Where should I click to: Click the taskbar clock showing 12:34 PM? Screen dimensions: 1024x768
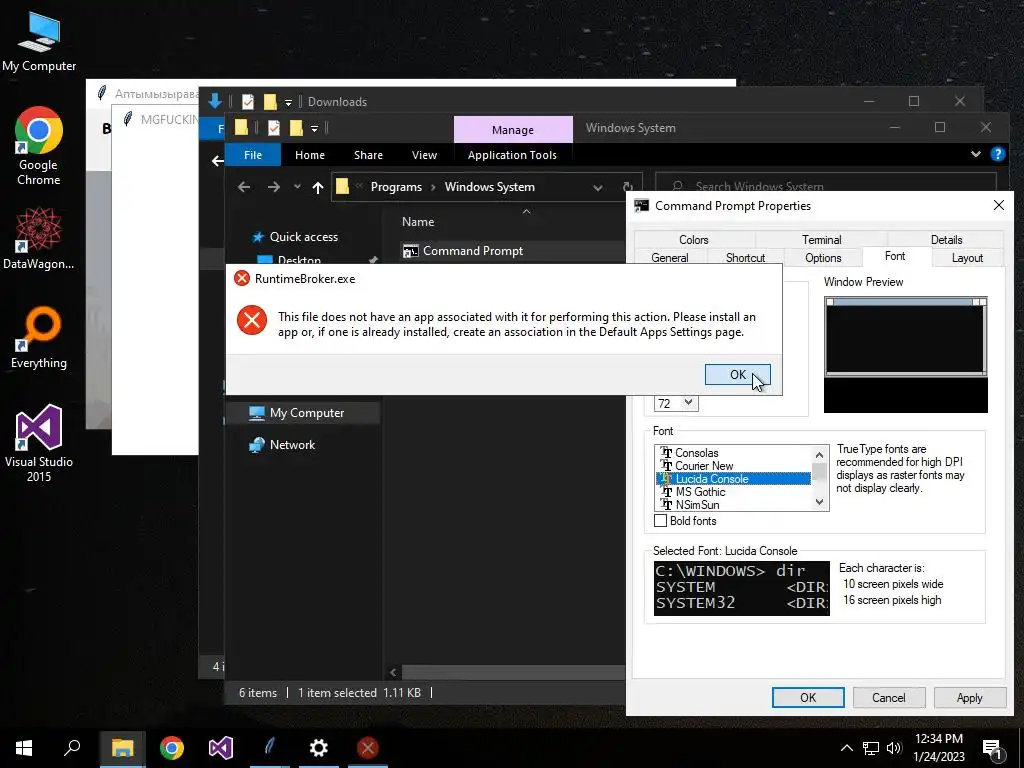tap(938, 748)
